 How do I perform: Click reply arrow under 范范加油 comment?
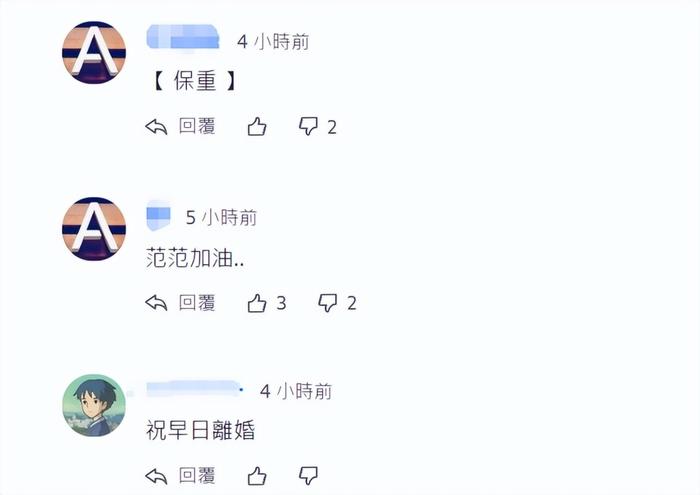(x=156, y=303)
